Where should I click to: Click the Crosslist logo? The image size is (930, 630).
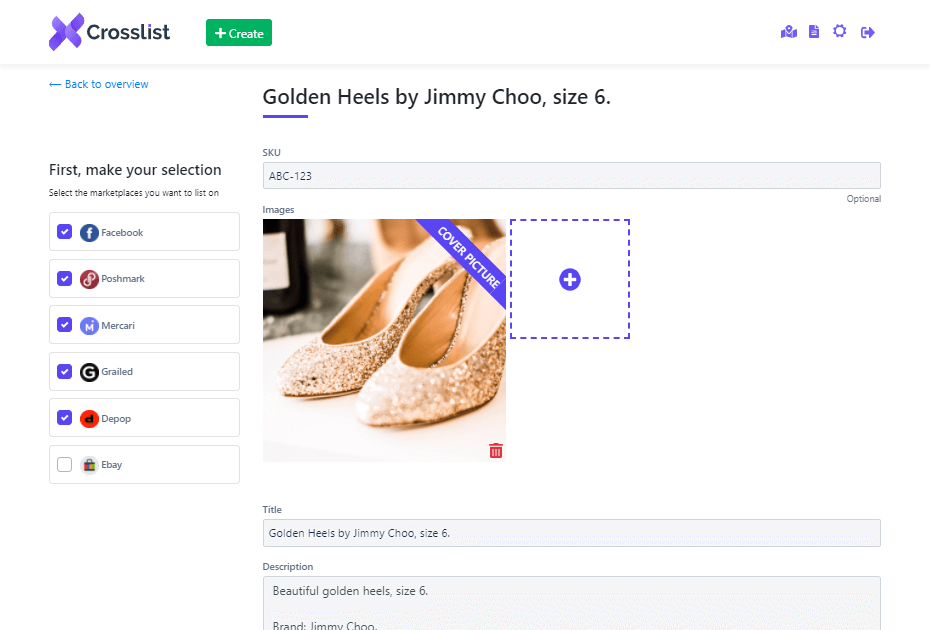[109, 32]
